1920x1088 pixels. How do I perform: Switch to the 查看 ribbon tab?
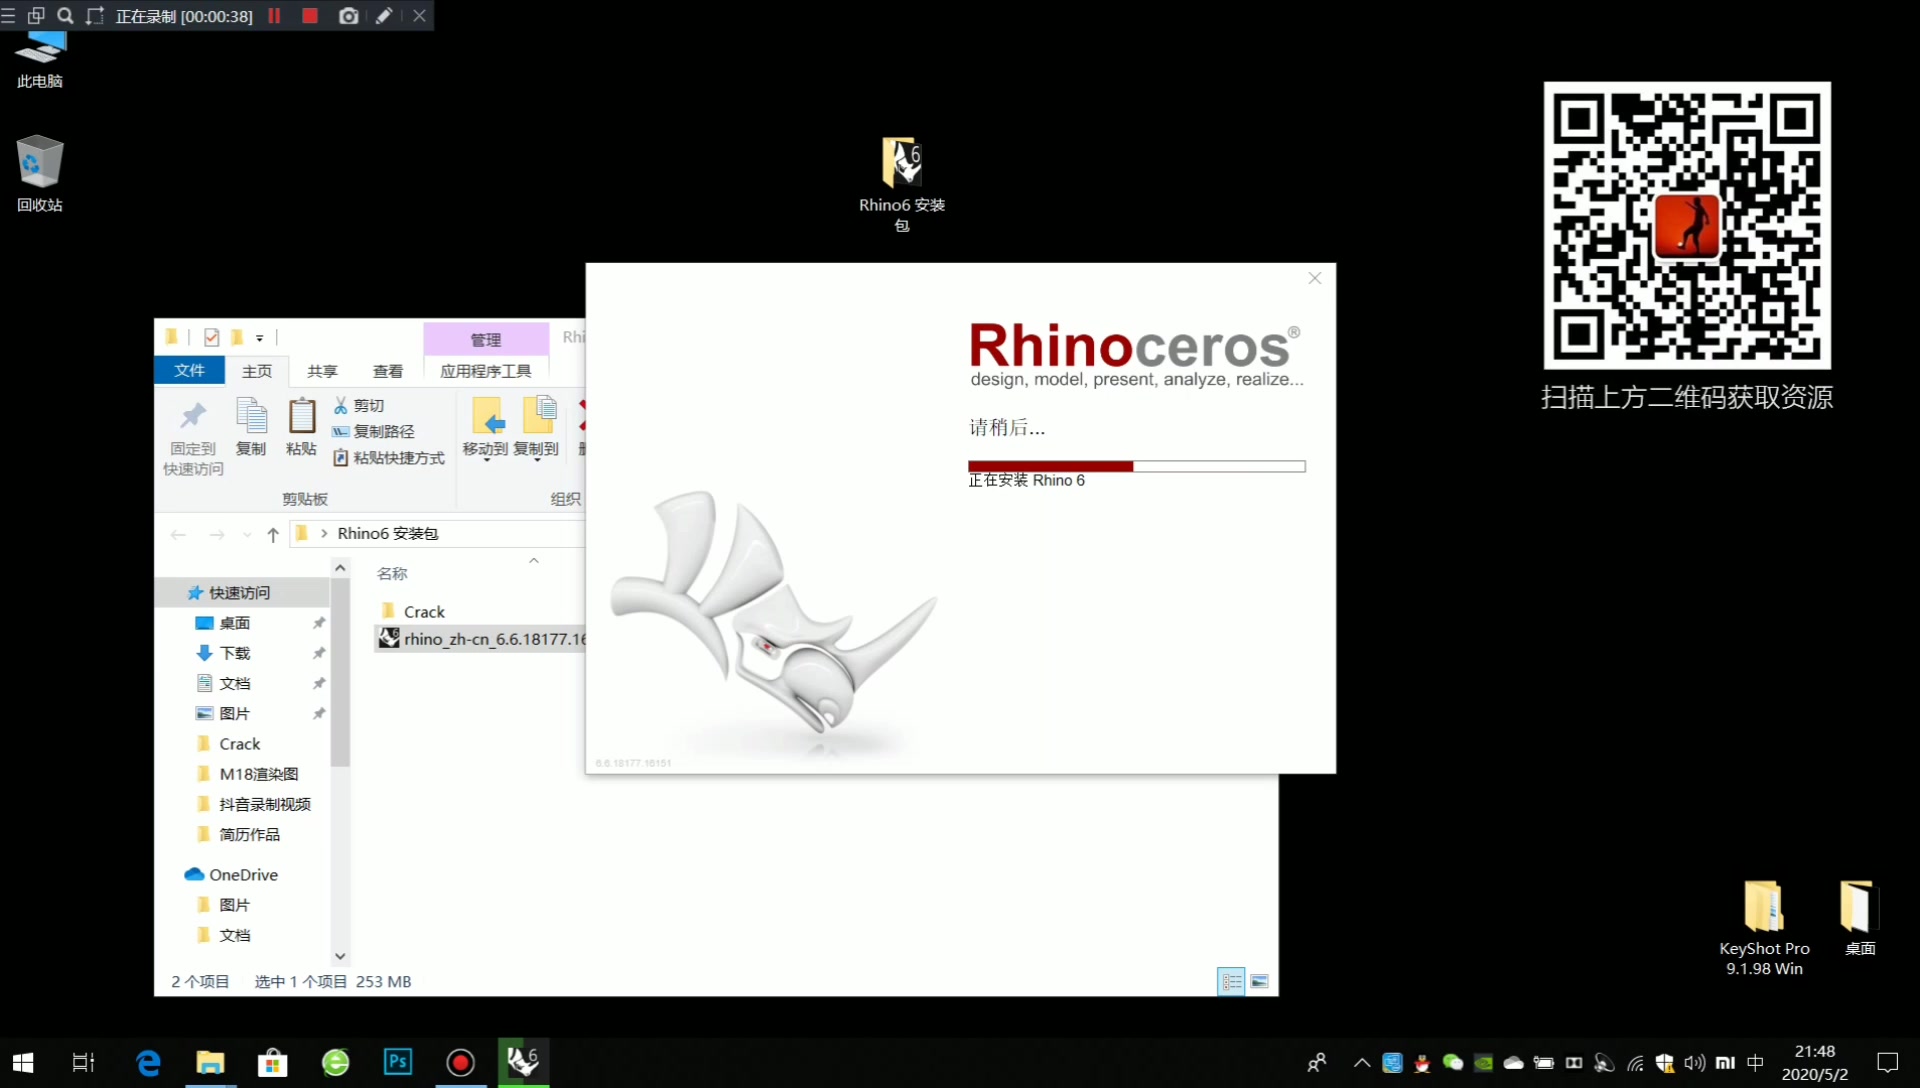pos(387,371)
